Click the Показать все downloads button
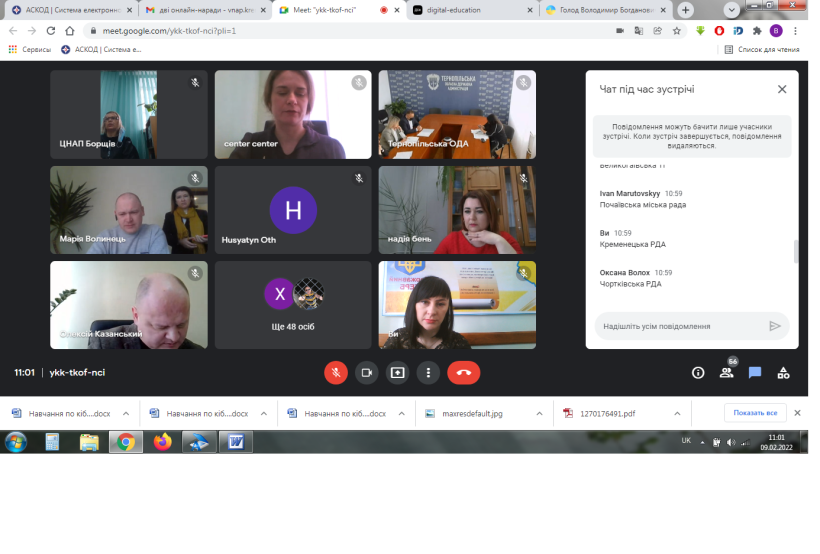The height and width of the screenshot is (554, 820). pos(755,413)
